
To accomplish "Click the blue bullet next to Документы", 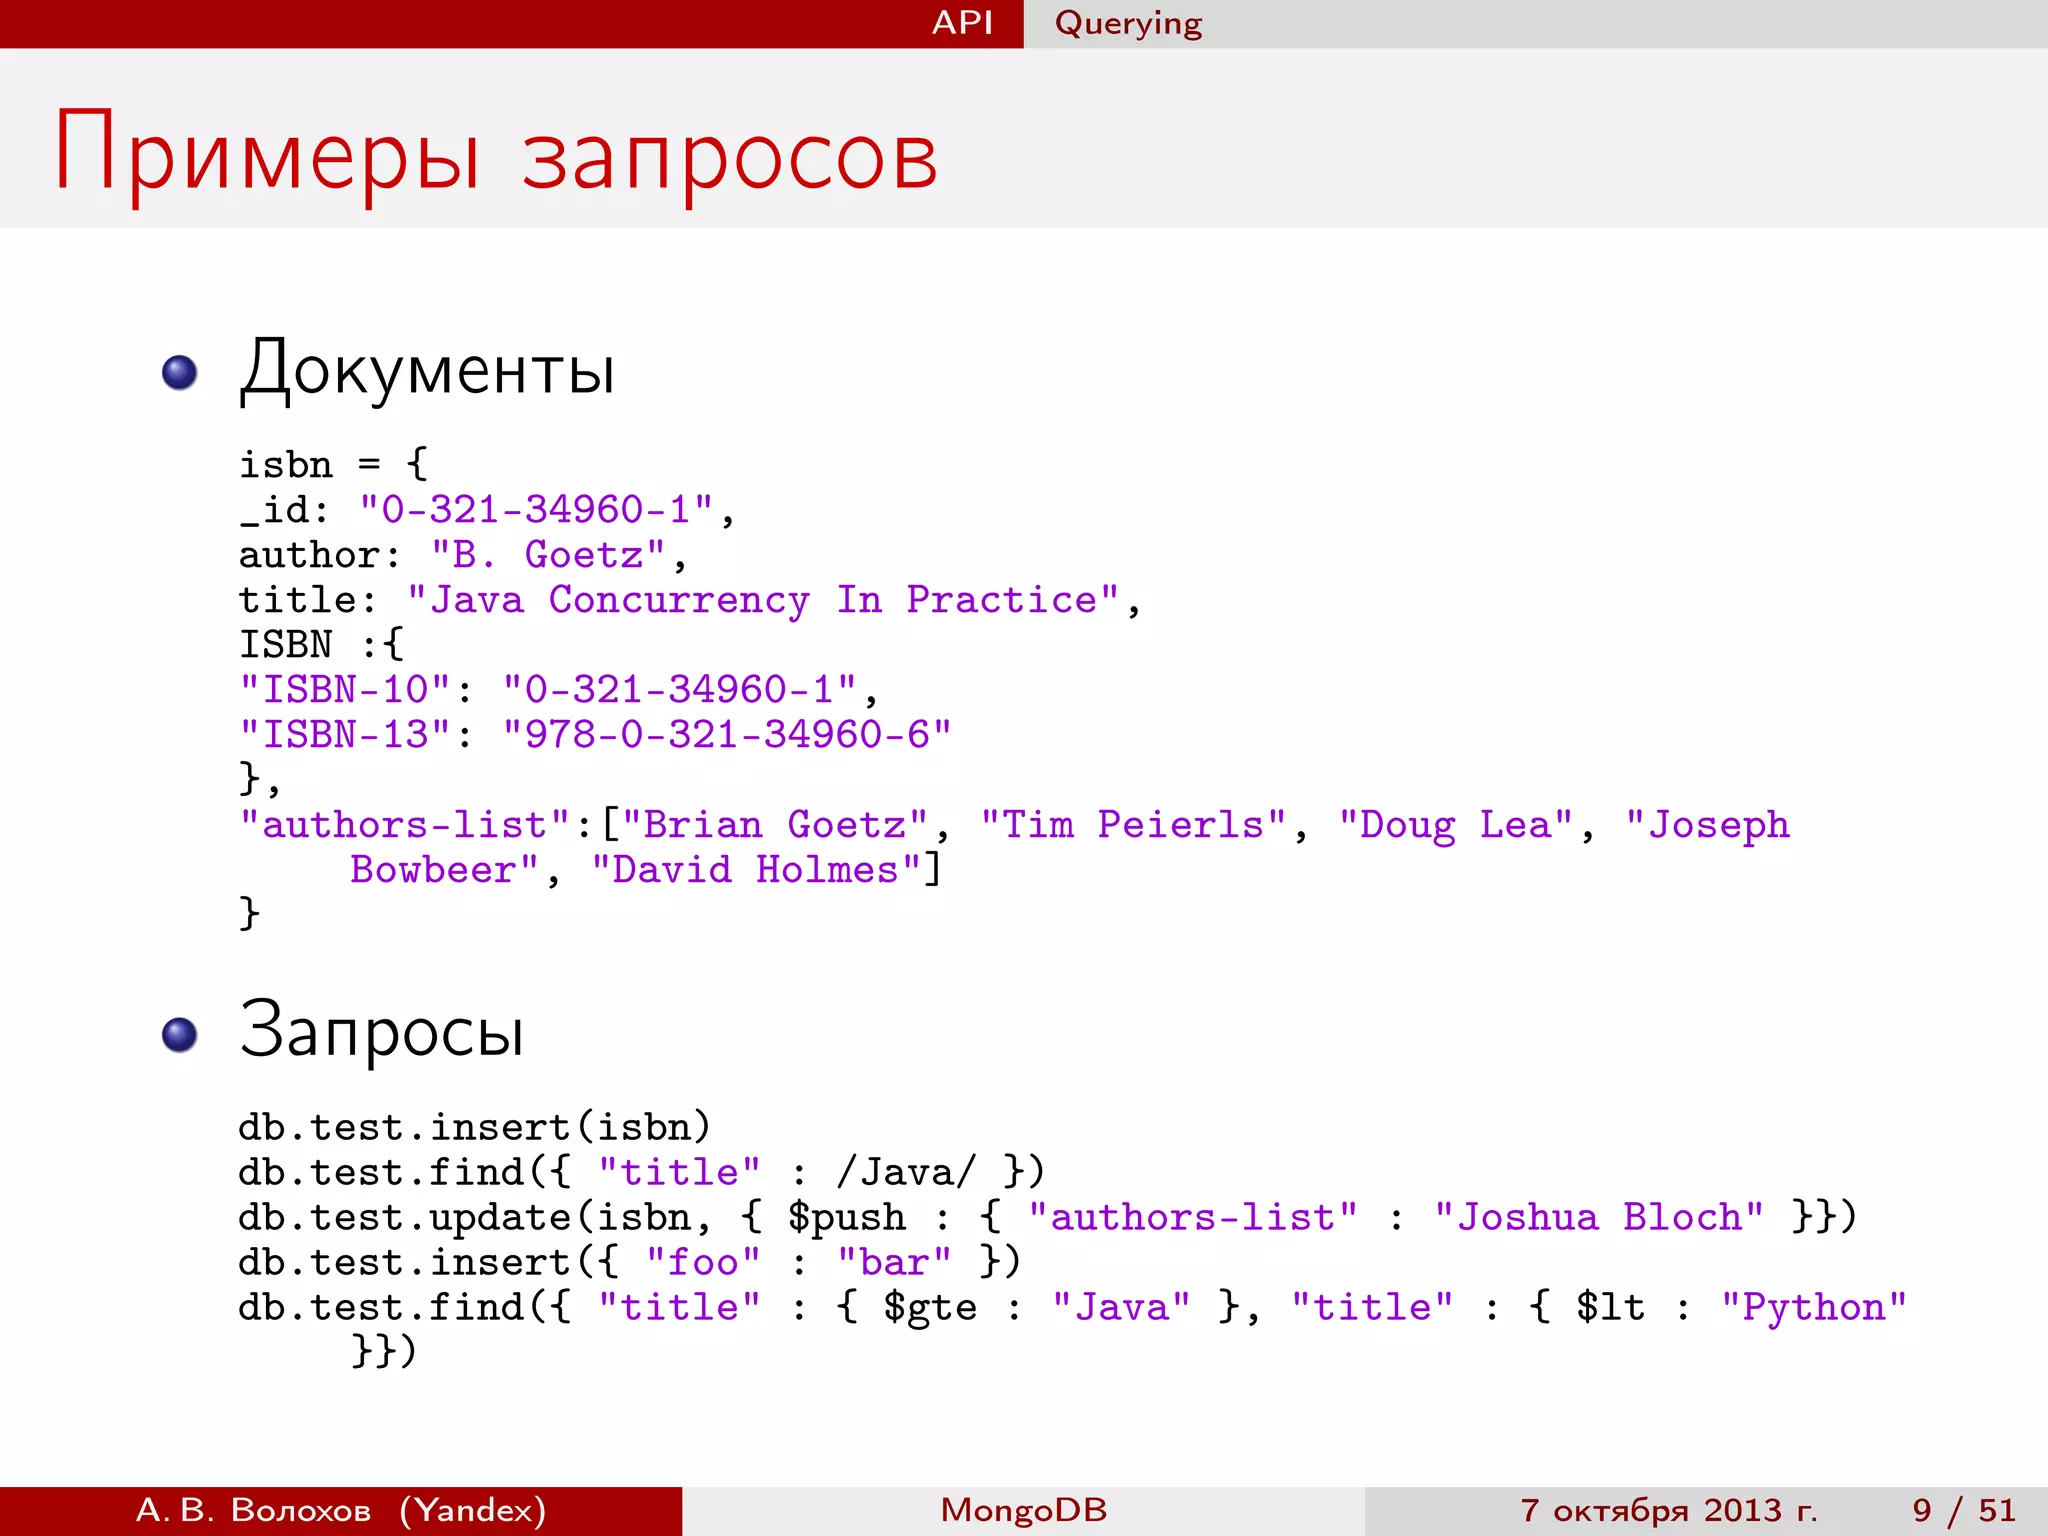I will click(180, 373).
